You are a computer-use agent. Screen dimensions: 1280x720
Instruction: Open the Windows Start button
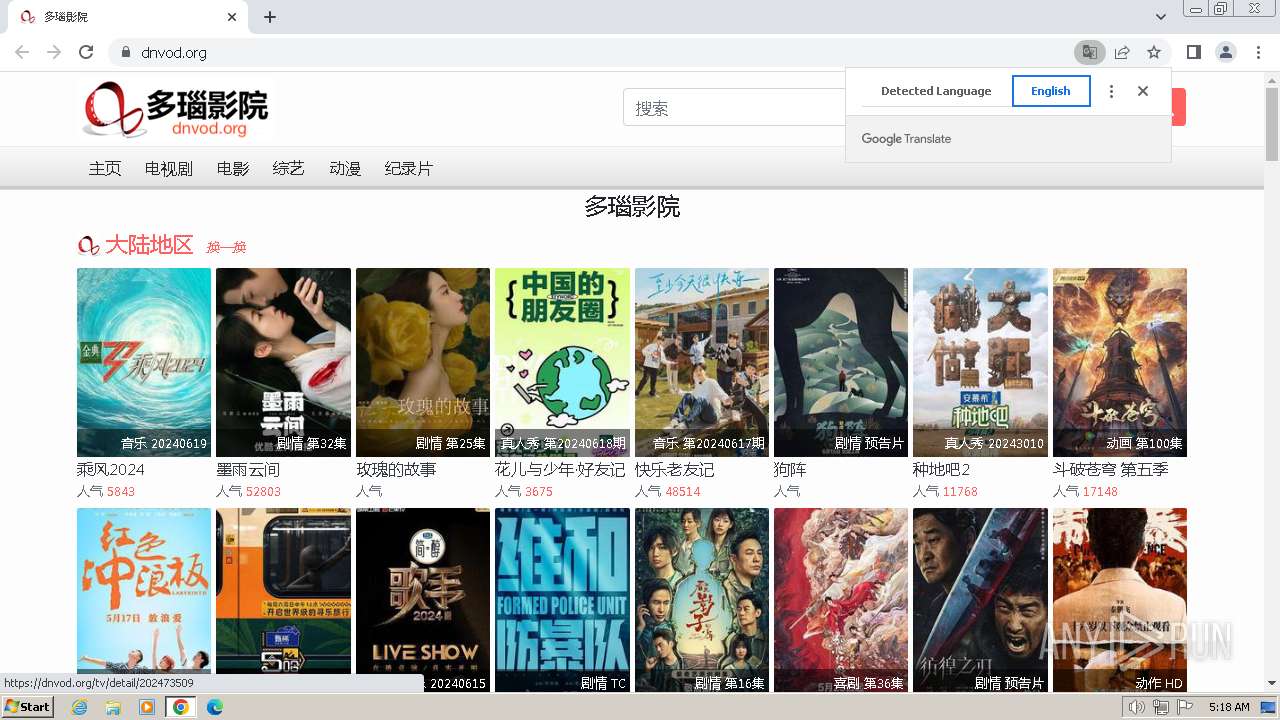pos(27,707)
